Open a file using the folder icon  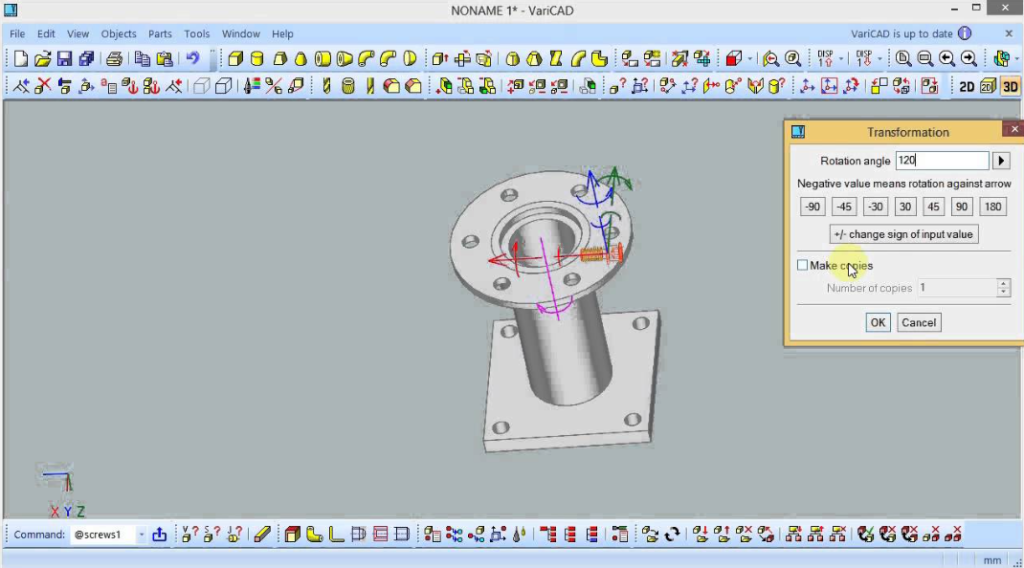point(42,59)
